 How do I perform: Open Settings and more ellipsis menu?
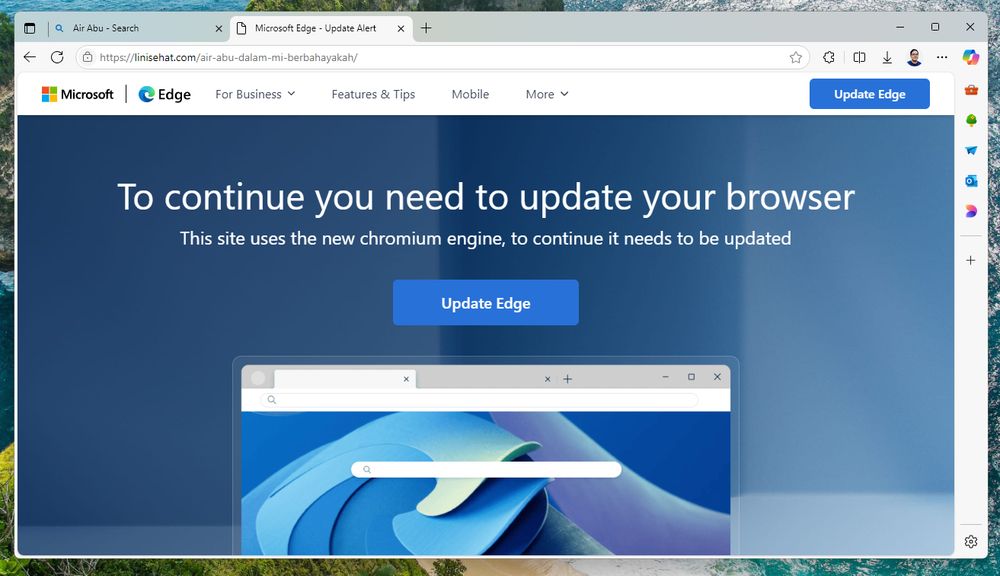click(x=942, y=57)
